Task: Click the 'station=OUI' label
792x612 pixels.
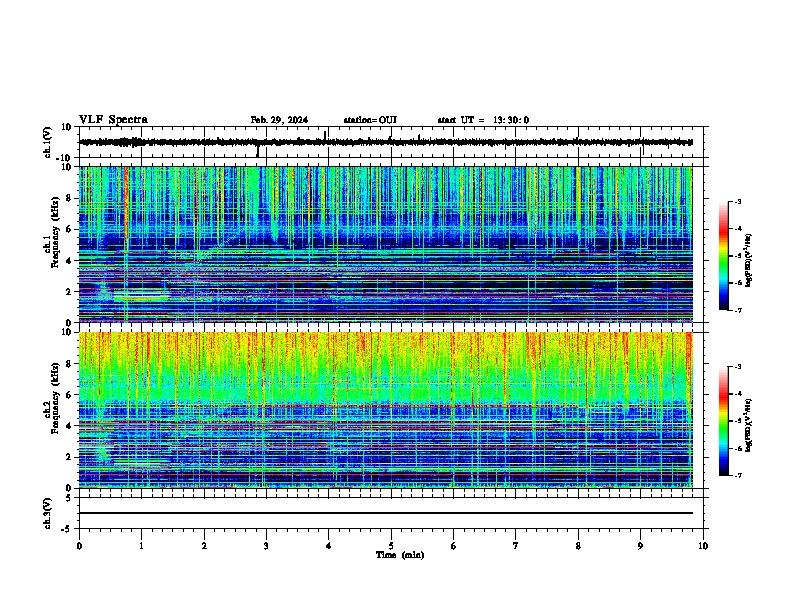Action: coord(370,120)
